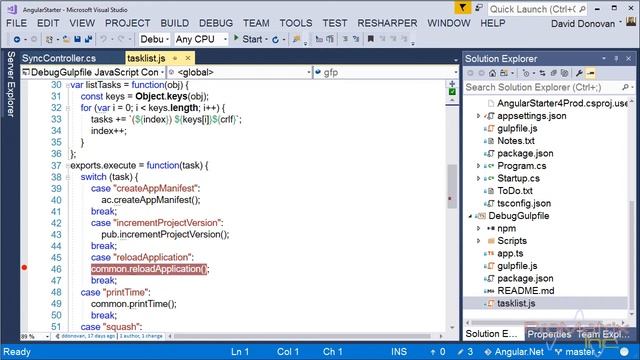Click the Pending Changes Filter clock icon
This screenshot has width=640, height=360.
pyautogui.click(x=526, y=73)
